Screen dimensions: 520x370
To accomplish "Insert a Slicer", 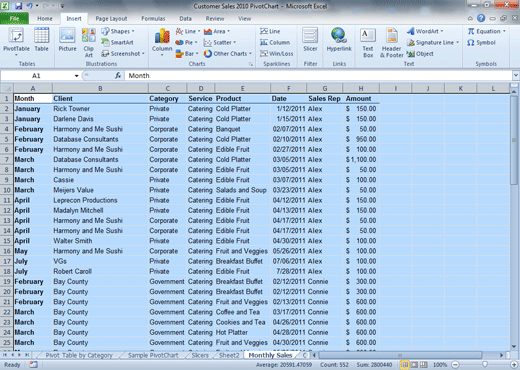I will pos(310,40).
